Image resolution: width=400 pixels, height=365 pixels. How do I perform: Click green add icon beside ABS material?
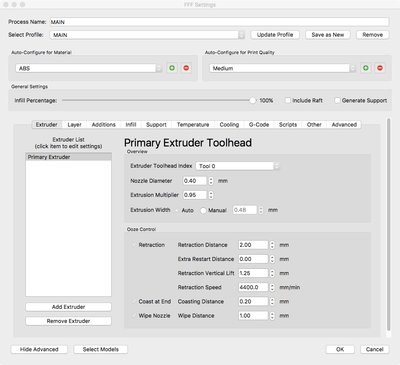click(172, 68)
